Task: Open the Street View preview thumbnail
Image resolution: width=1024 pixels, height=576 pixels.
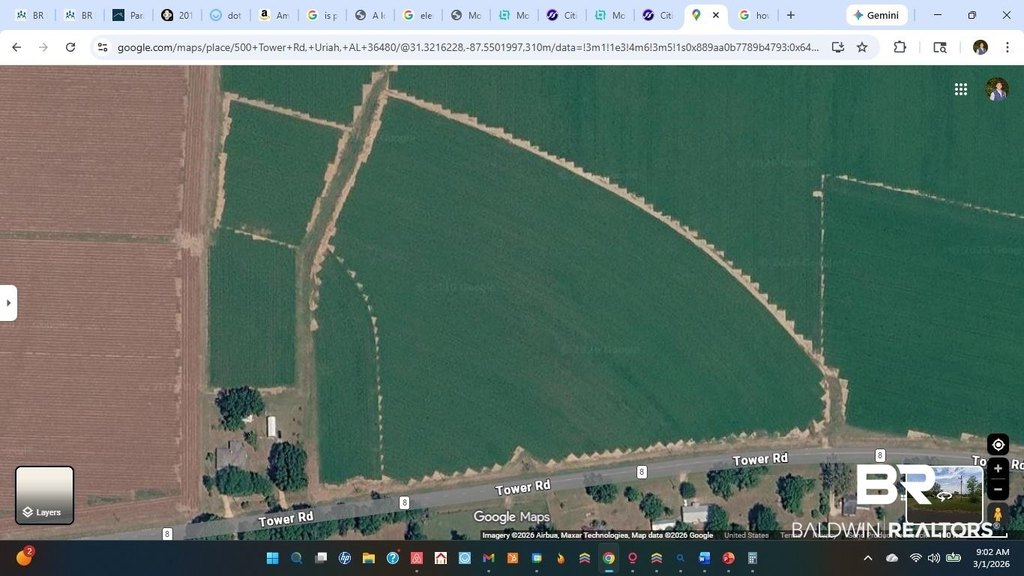Action: tap(944, 496)
